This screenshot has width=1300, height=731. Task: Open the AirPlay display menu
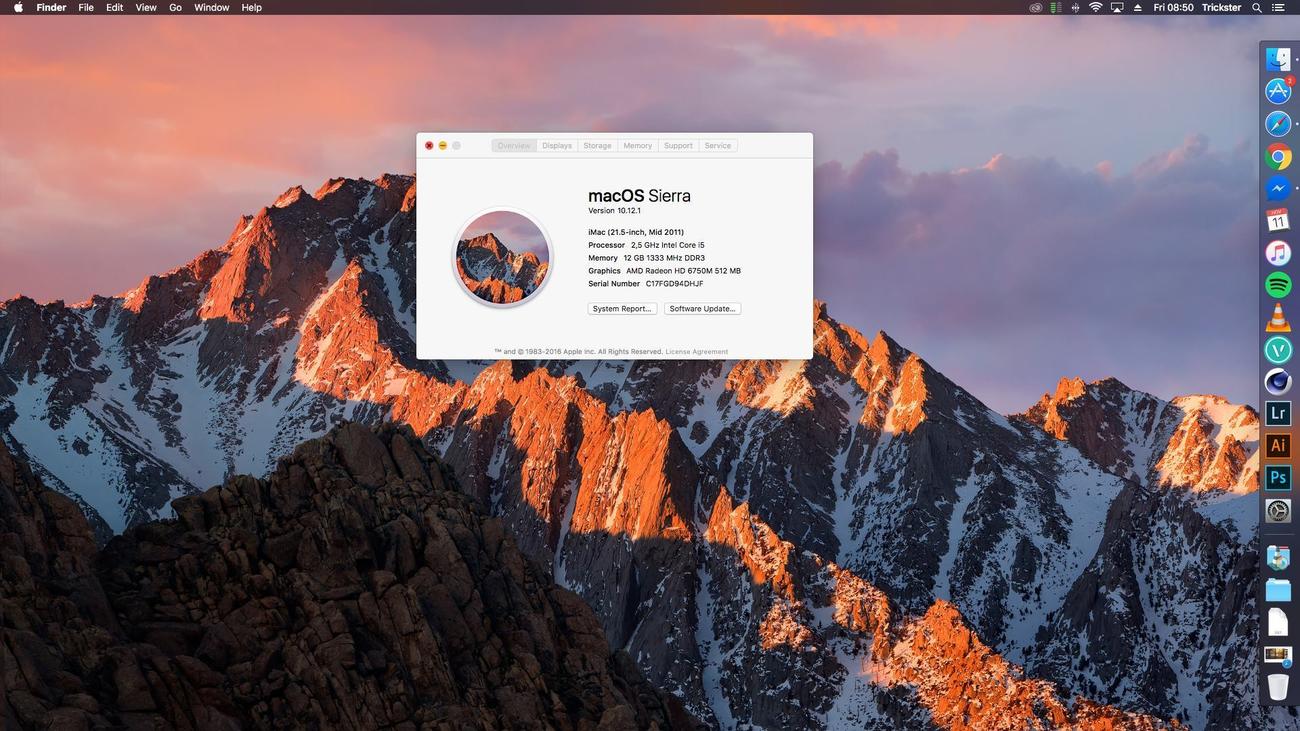pyautogui.click(x=1117, y=7)
